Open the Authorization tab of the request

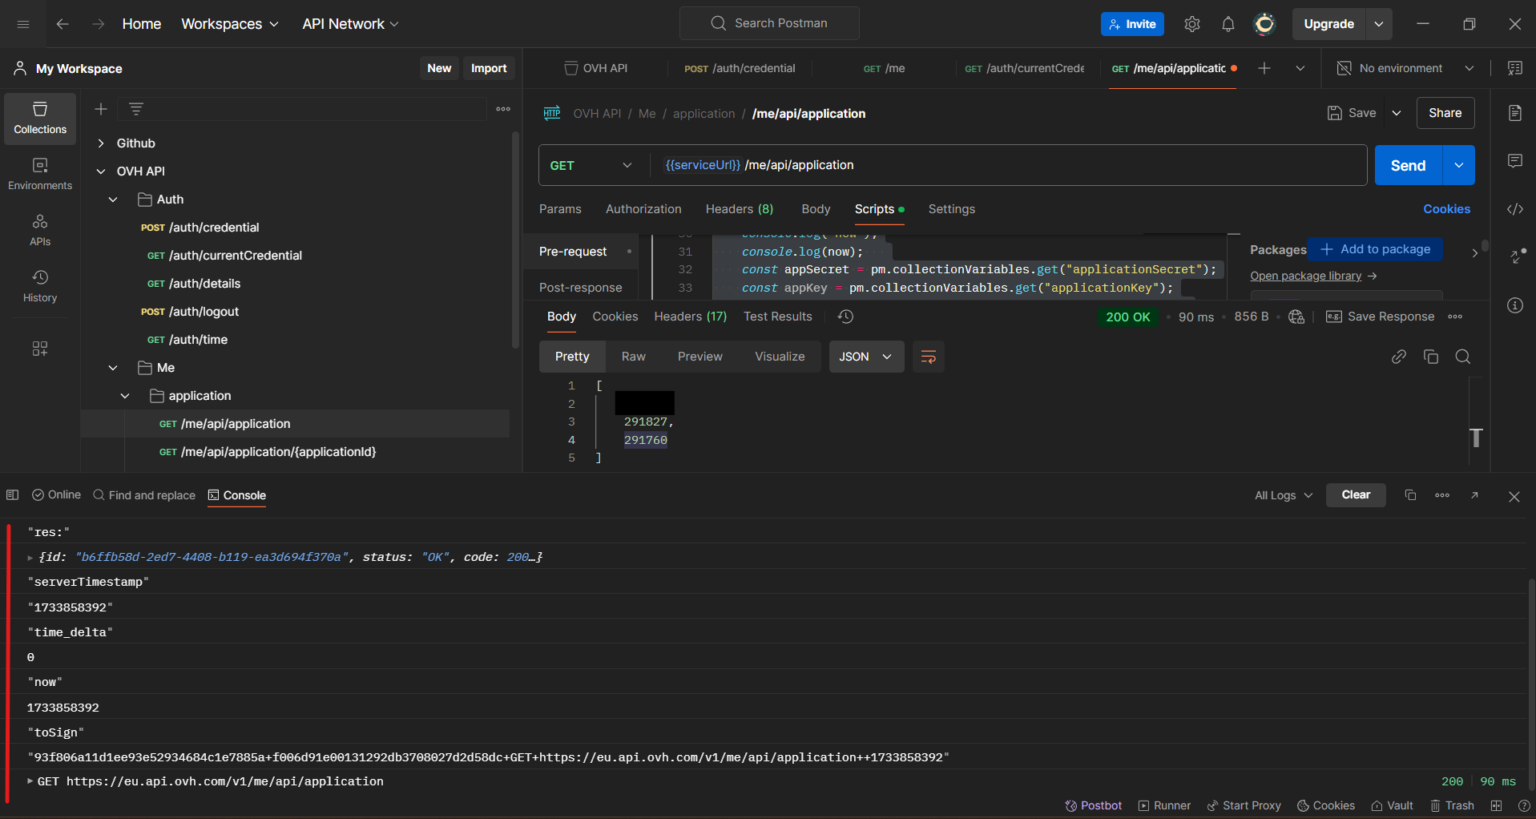[x=643, y=209]
